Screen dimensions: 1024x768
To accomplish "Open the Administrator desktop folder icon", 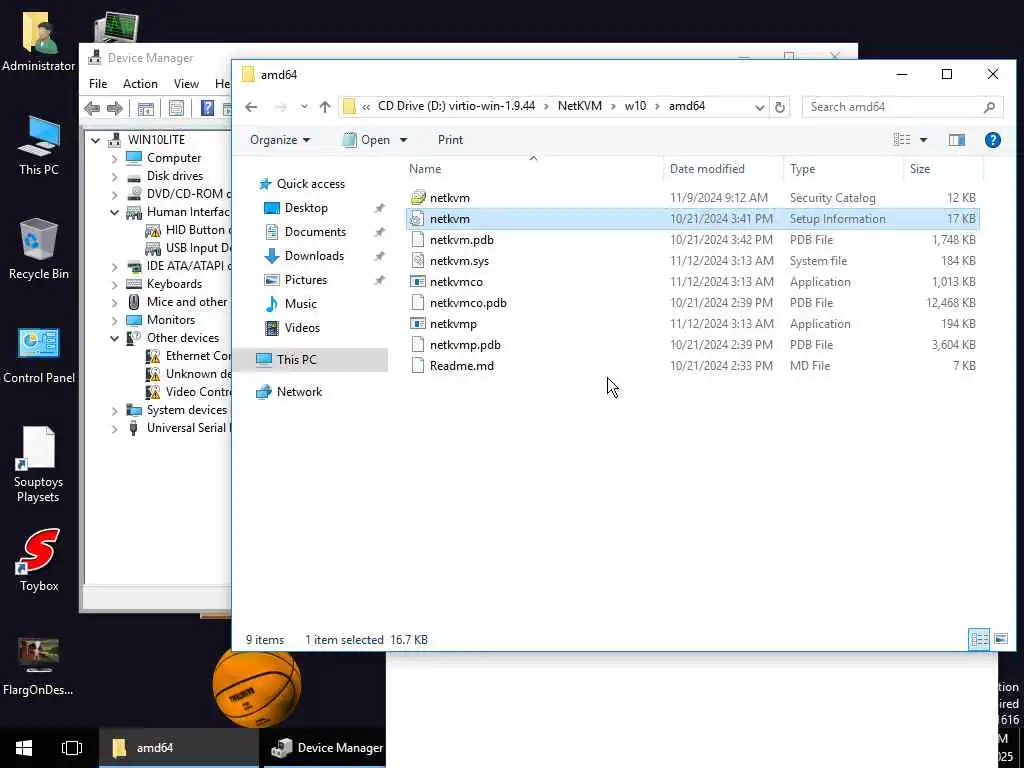I will (39, 40).
